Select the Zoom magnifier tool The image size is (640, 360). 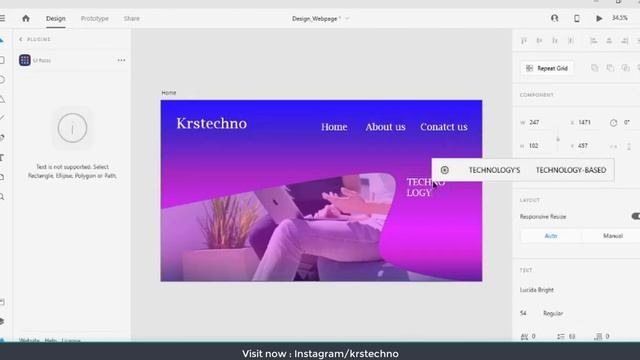click(2, 197)
